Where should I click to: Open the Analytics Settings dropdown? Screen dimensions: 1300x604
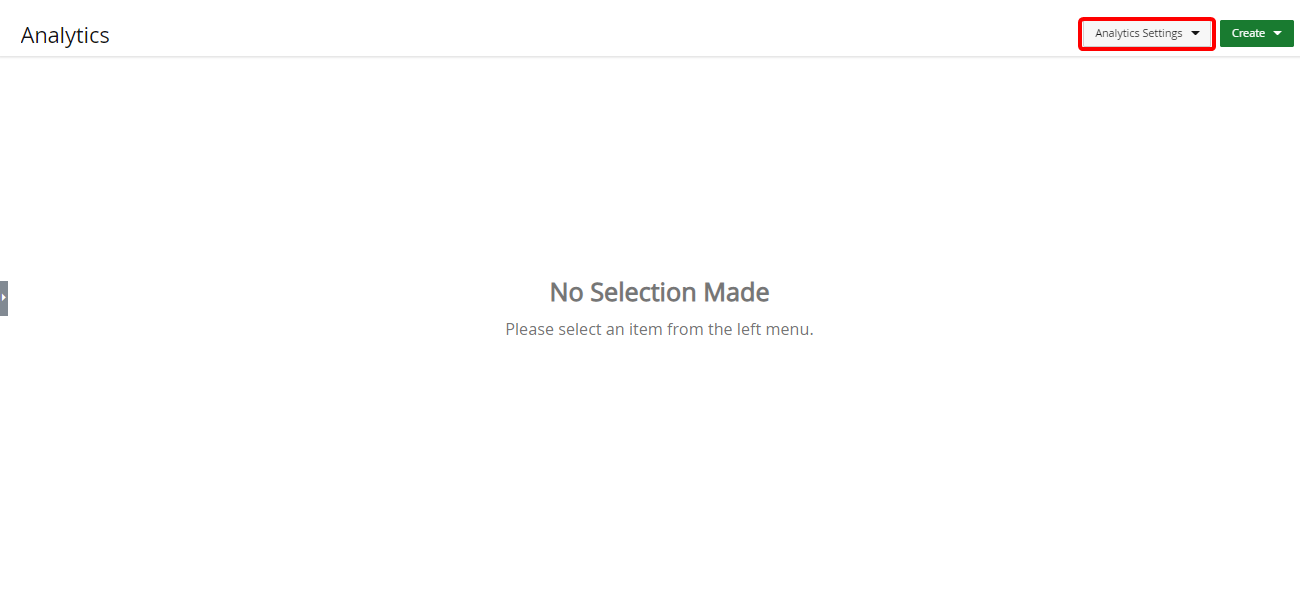click(x=1147, y=33)
